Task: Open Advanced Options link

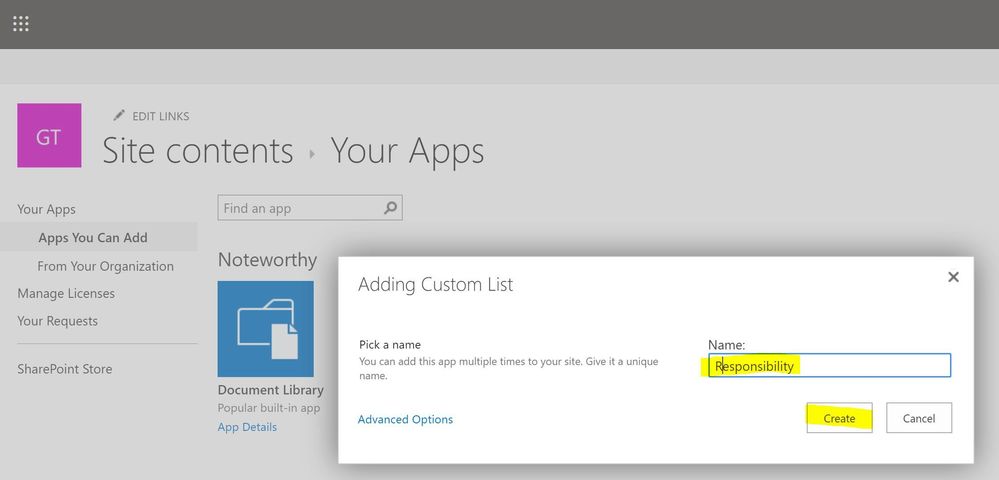Action: click(405, 419)
